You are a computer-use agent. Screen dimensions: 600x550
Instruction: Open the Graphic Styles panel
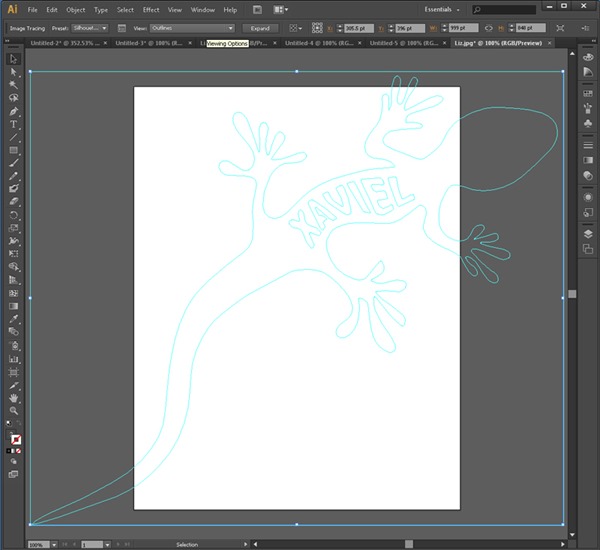588,212
